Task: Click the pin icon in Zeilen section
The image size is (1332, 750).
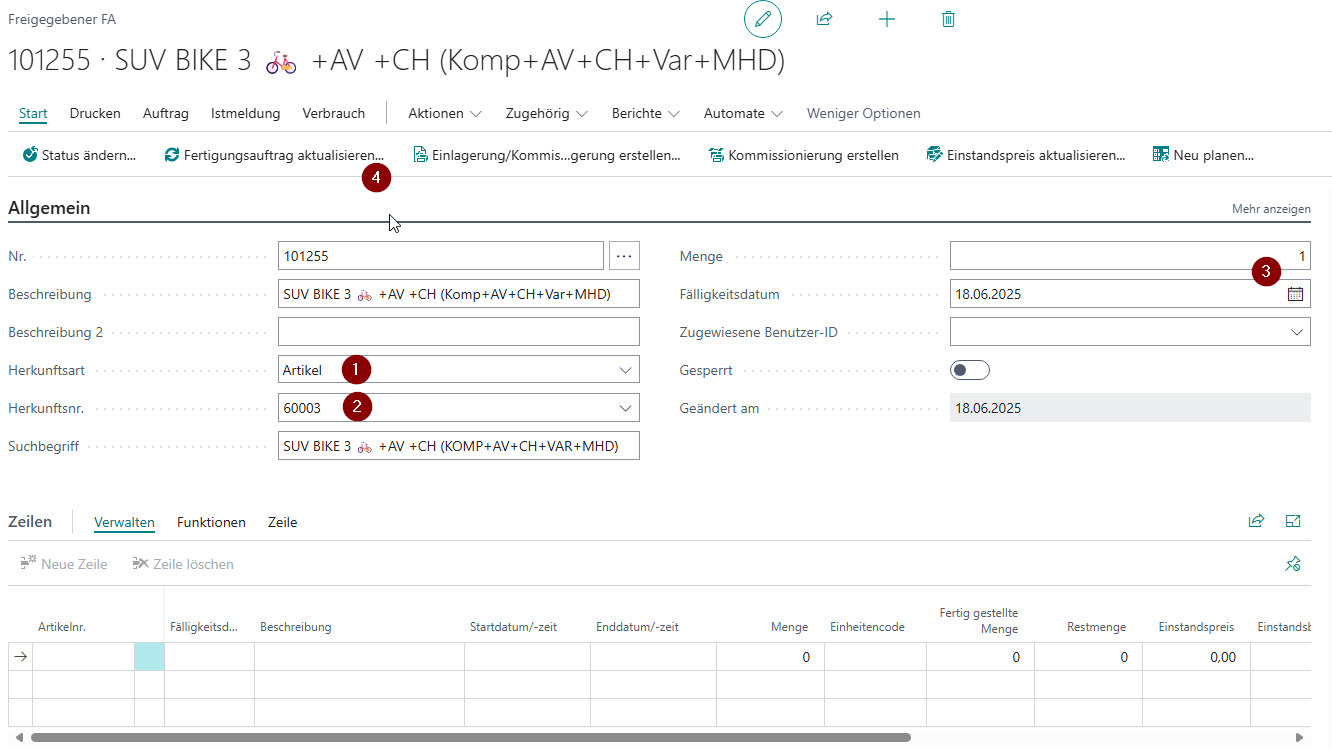Action: tap(1293, 564)
